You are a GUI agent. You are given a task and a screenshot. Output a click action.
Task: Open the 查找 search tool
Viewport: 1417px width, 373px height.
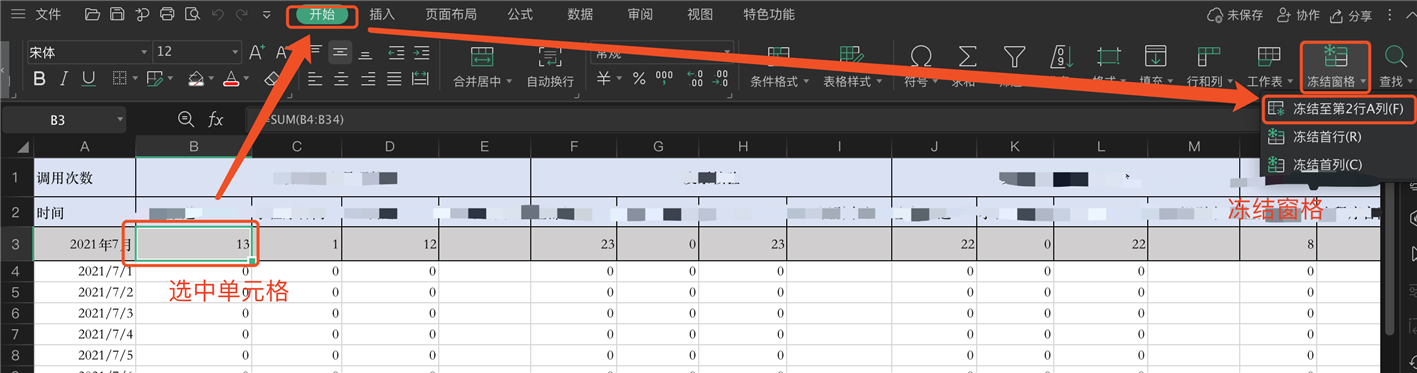pyautogui.click(x=1395, y=66)
